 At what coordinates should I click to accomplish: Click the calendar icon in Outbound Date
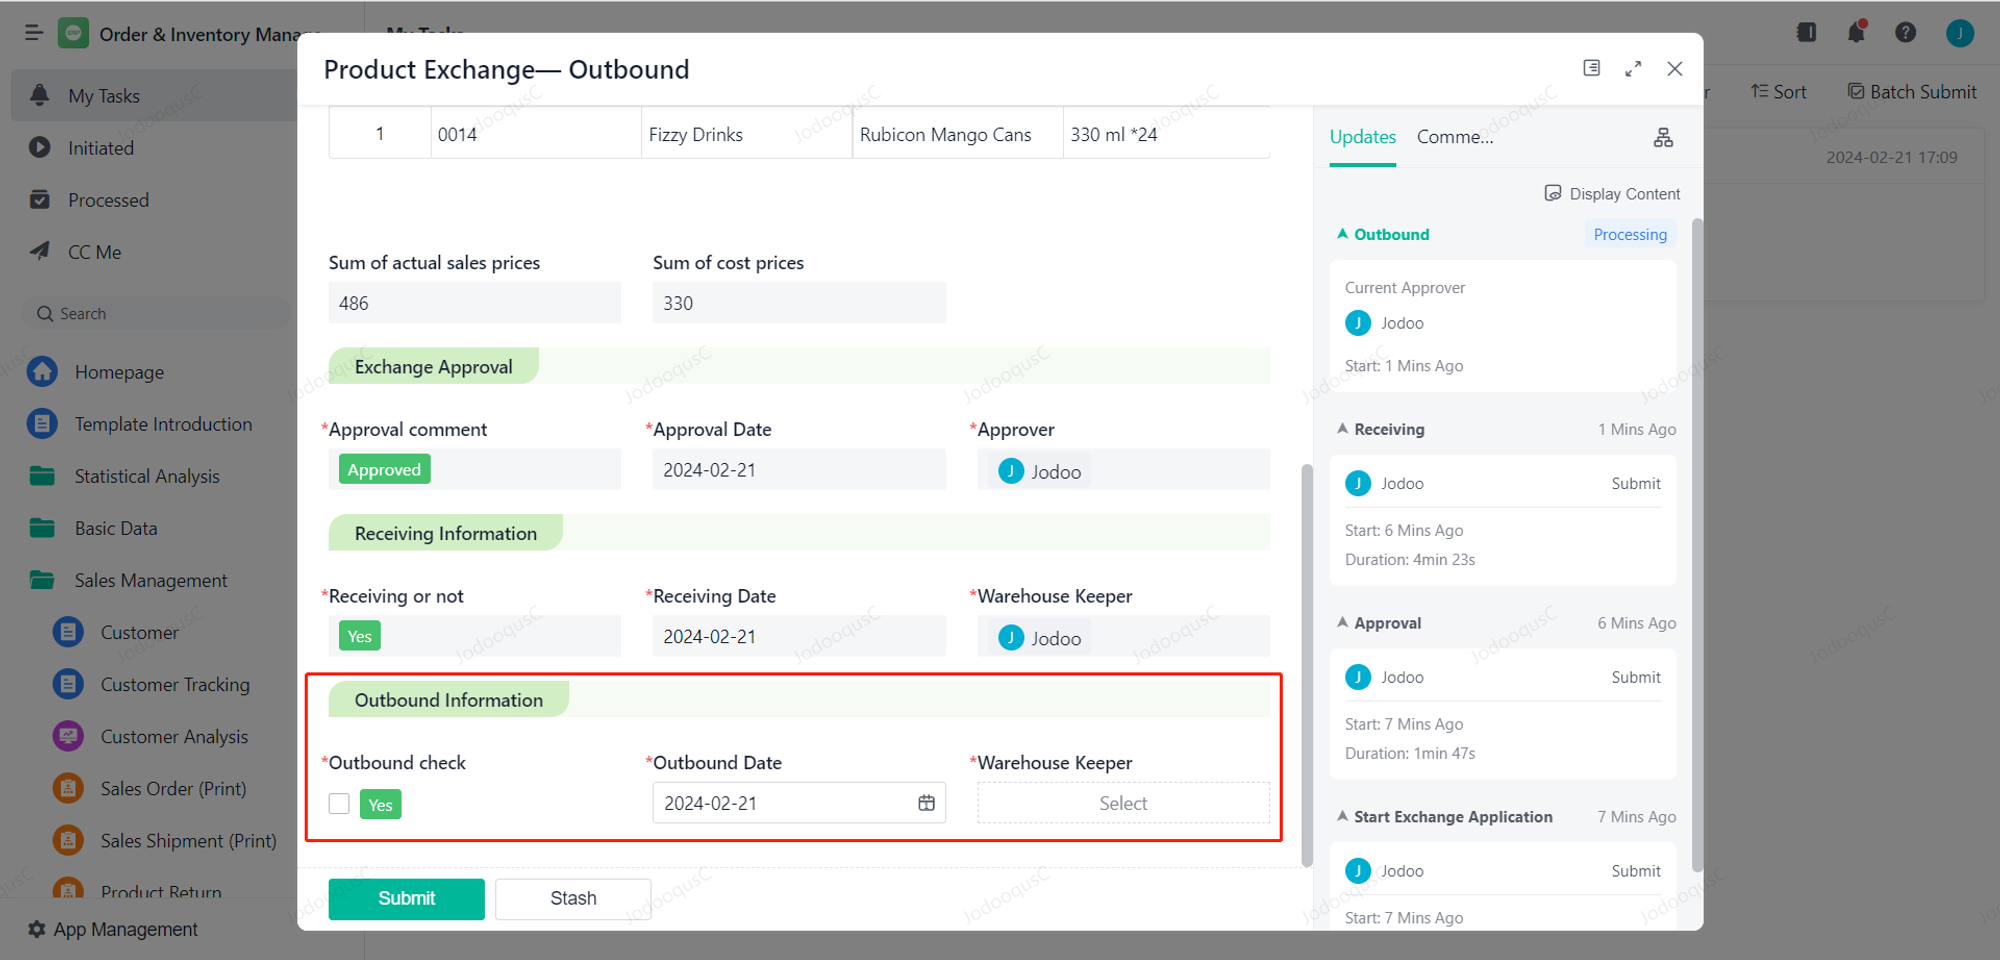926,803
